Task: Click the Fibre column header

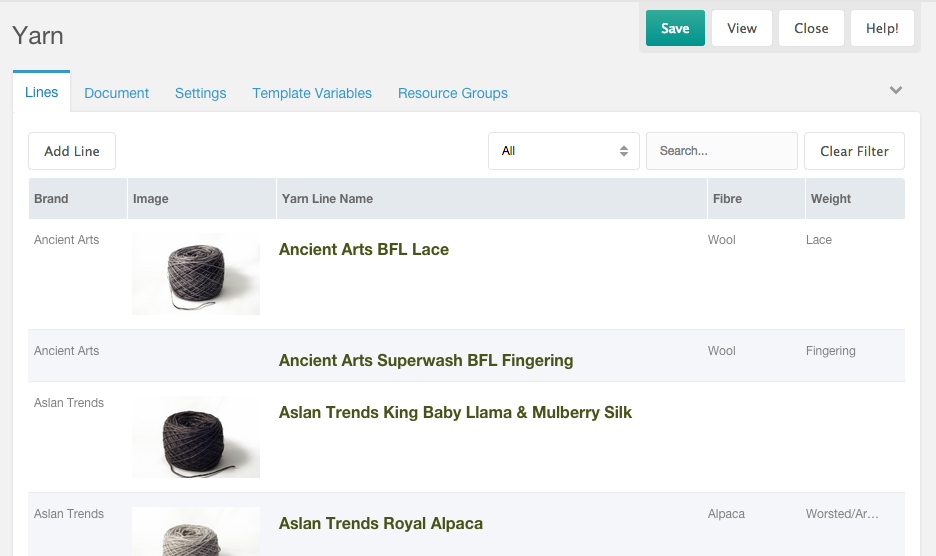Action: pos(756,199)
